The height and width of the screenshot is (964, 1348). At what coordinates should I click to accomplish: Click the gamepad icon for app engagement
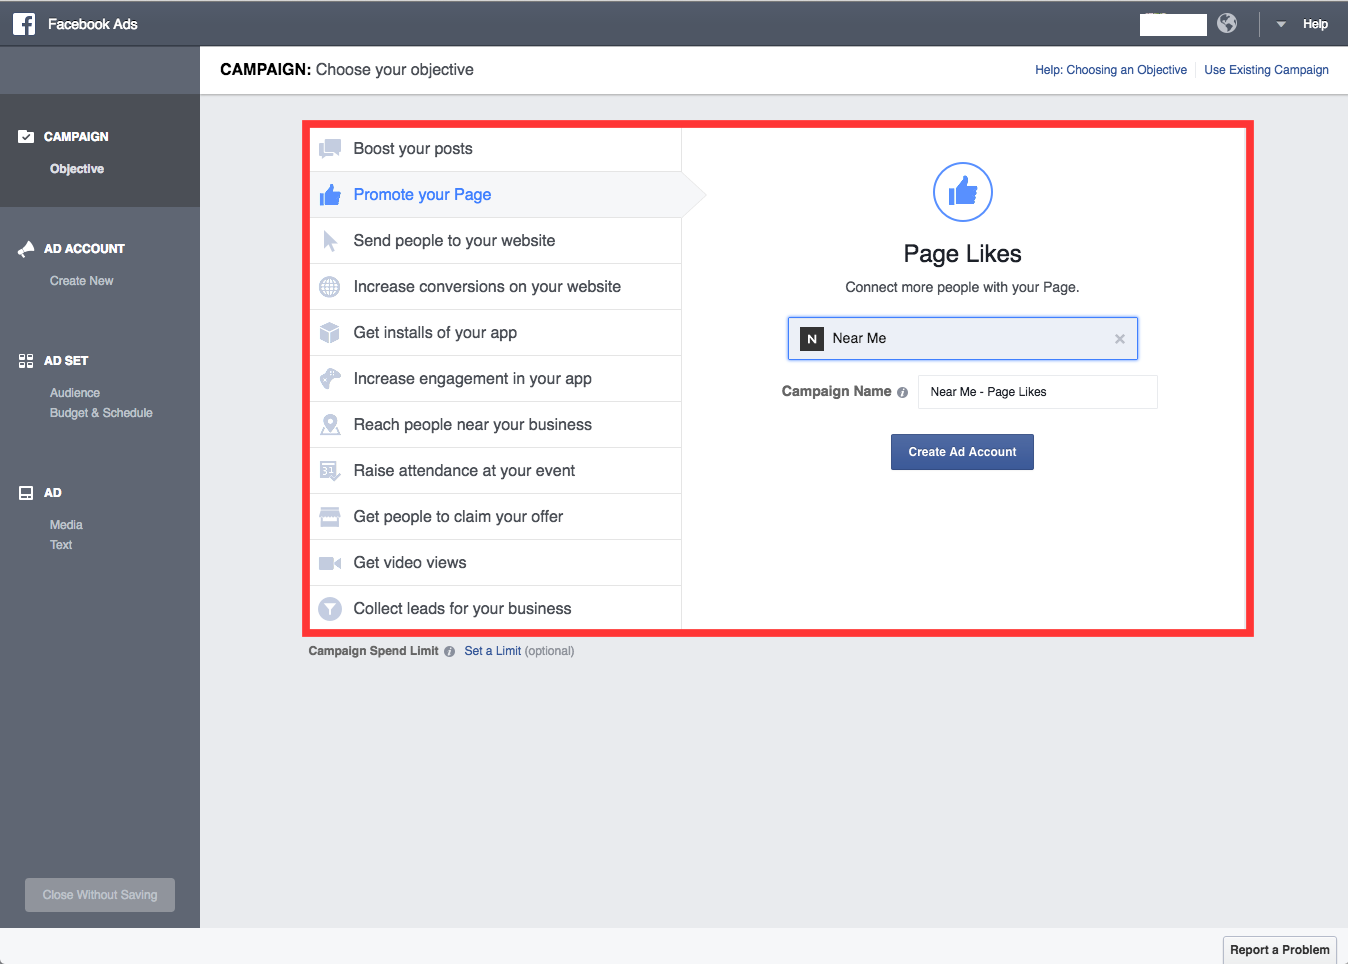(330, 379)
